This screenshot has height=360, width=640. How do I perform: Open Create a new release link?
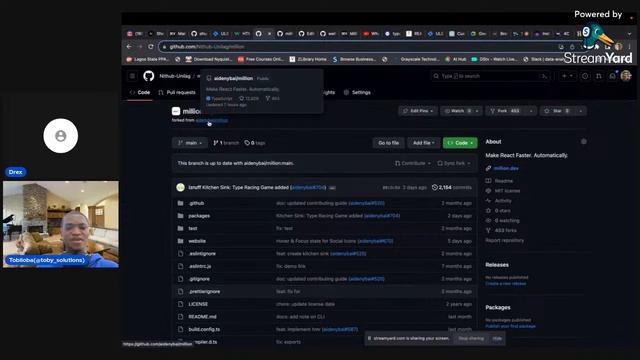(506, 284)
